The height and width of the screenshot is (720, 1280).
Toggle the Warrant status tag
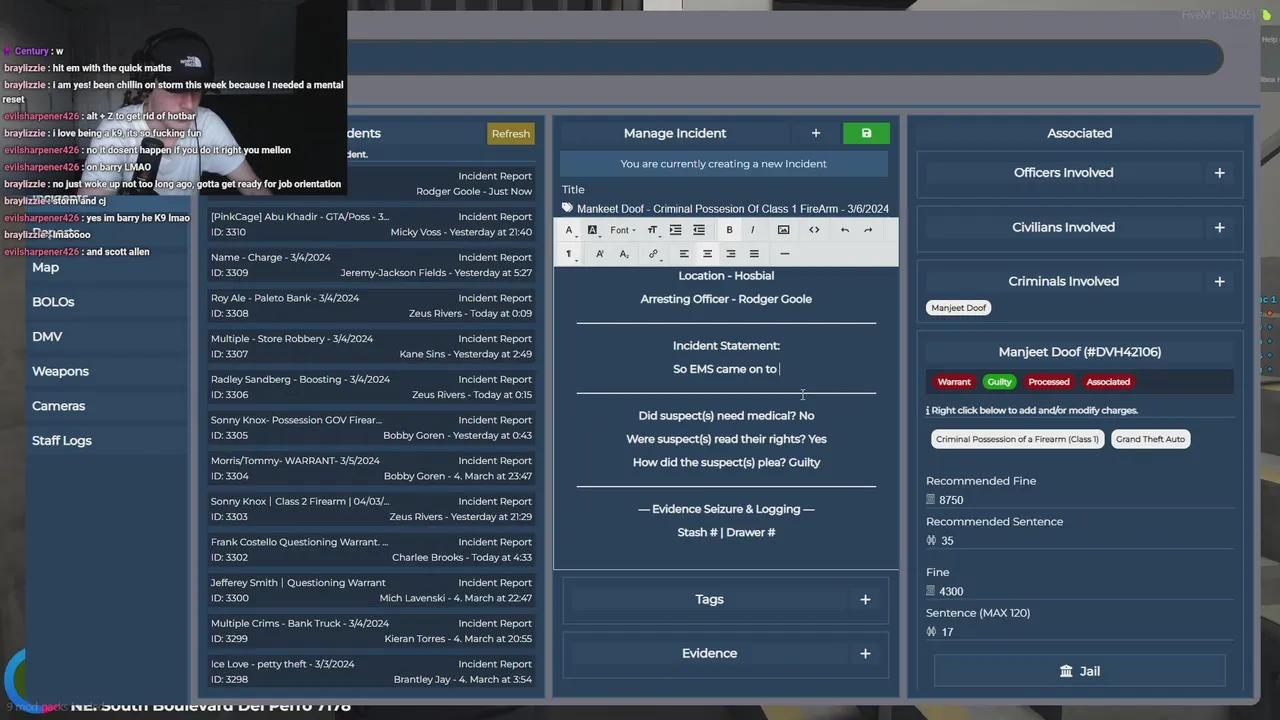(953, 382)
